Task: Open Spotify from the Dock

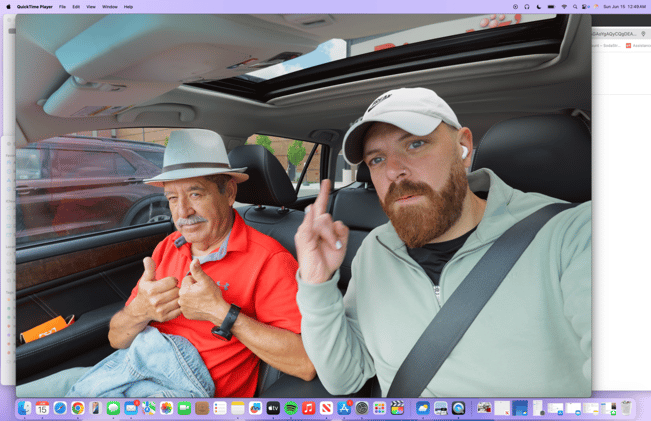Action: pos(291,408)
